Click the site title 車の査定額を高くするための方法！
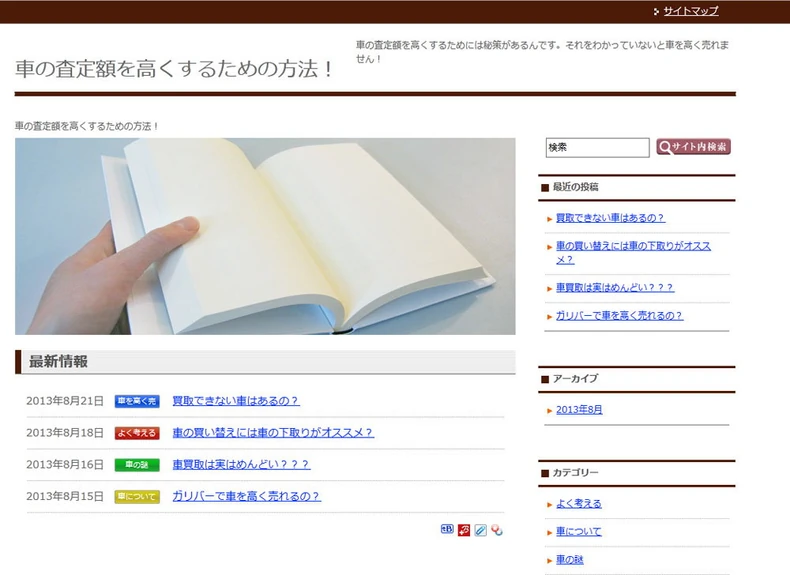 coord(174,69)
